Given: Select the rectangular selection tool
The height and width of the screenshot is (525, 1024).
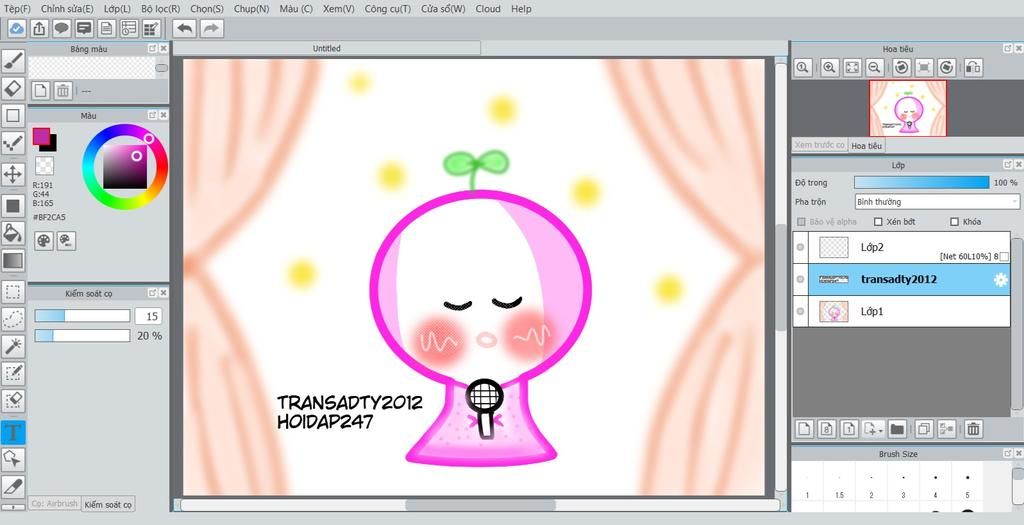Looking at the screenshot, I should coord(13,292).
